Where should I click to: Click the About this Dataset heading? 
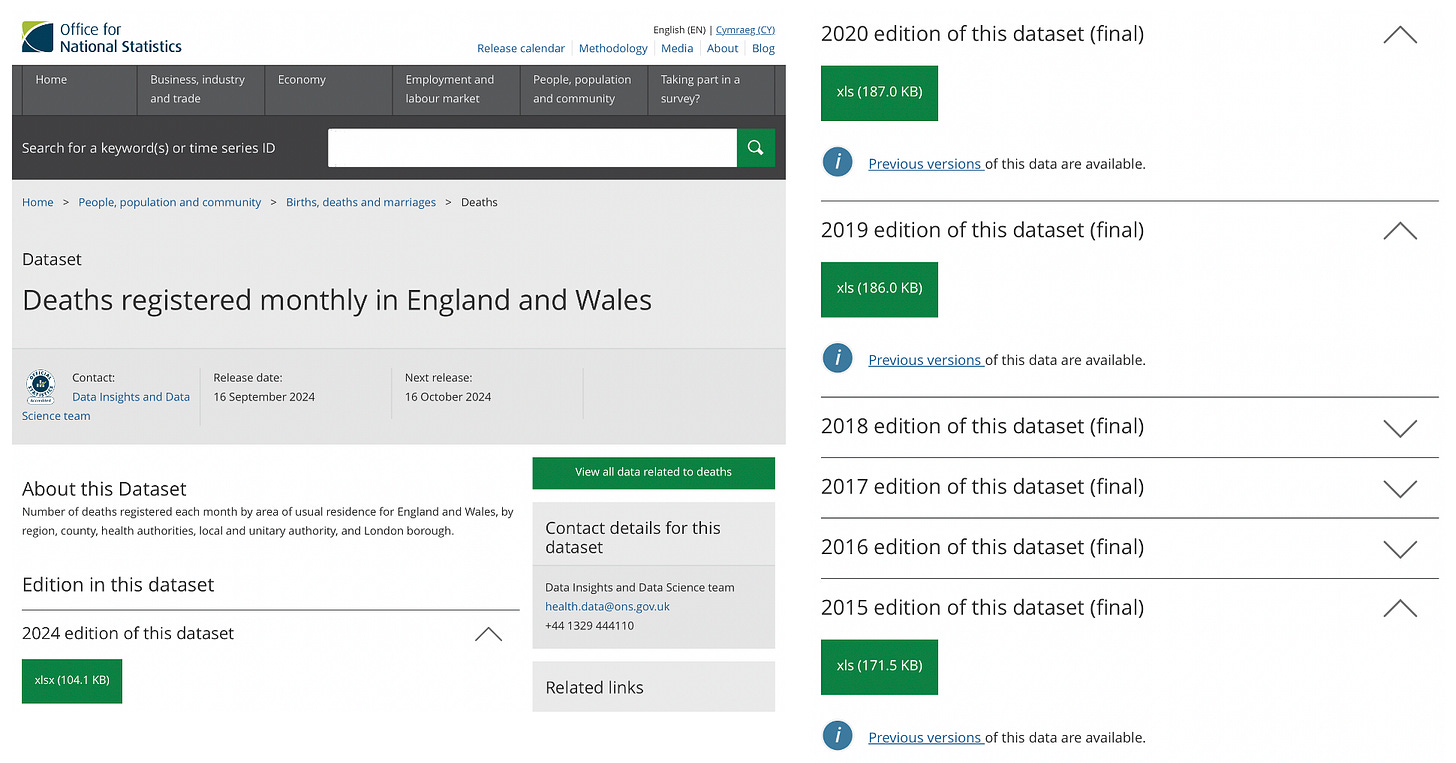104,489
